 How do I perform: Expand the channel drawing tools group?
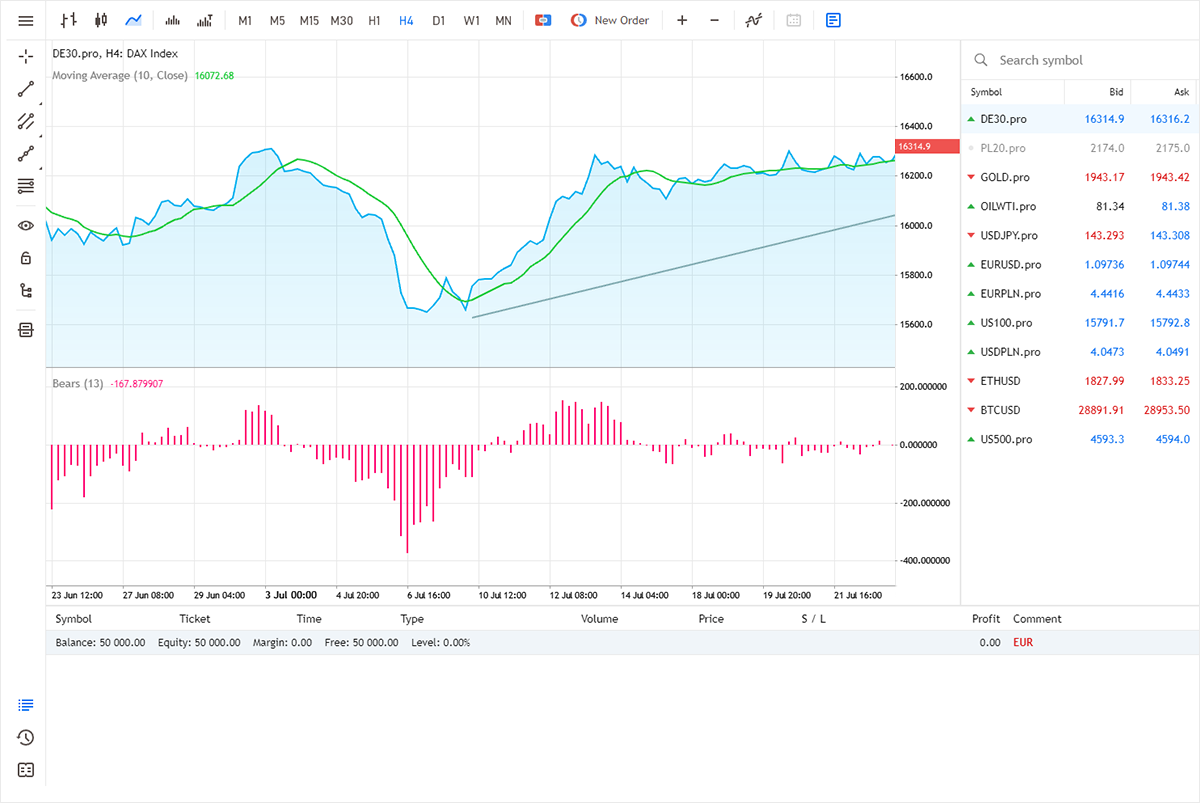click(x=26, y=122)
